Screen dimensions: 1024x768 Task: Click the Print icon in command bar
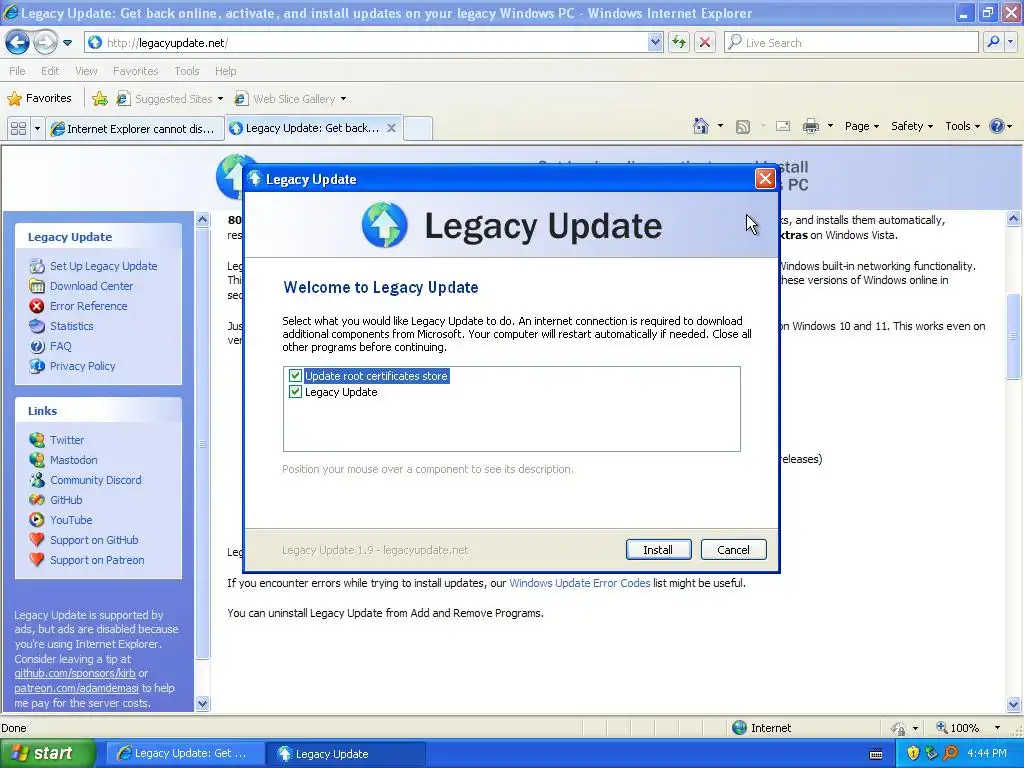[x=810, y=126]
